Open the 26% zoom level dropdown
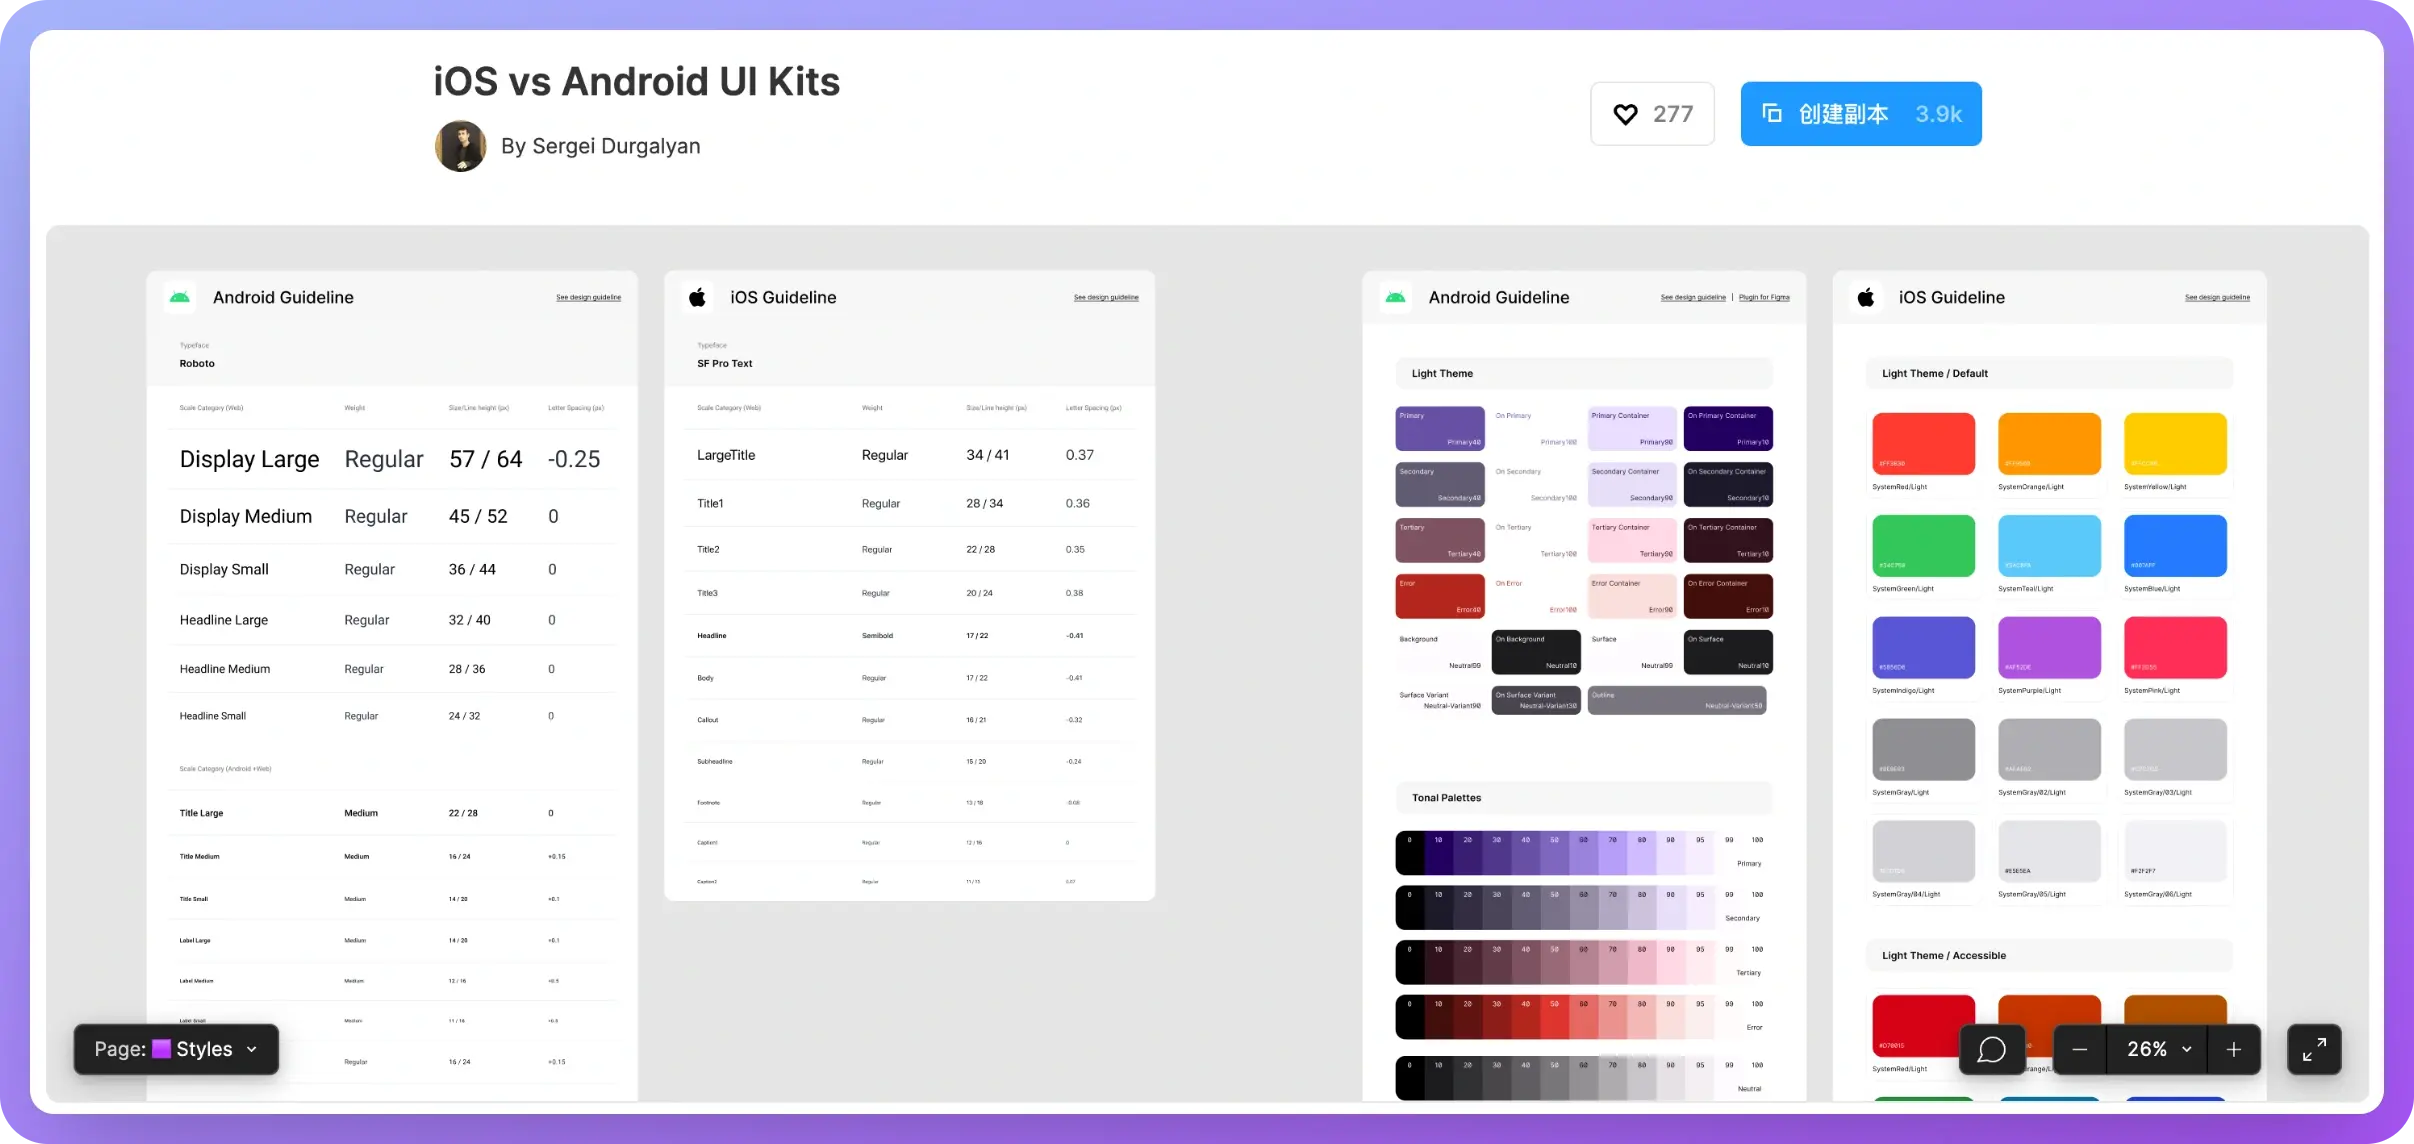2414x1144 pixels. [2157, 1049]
